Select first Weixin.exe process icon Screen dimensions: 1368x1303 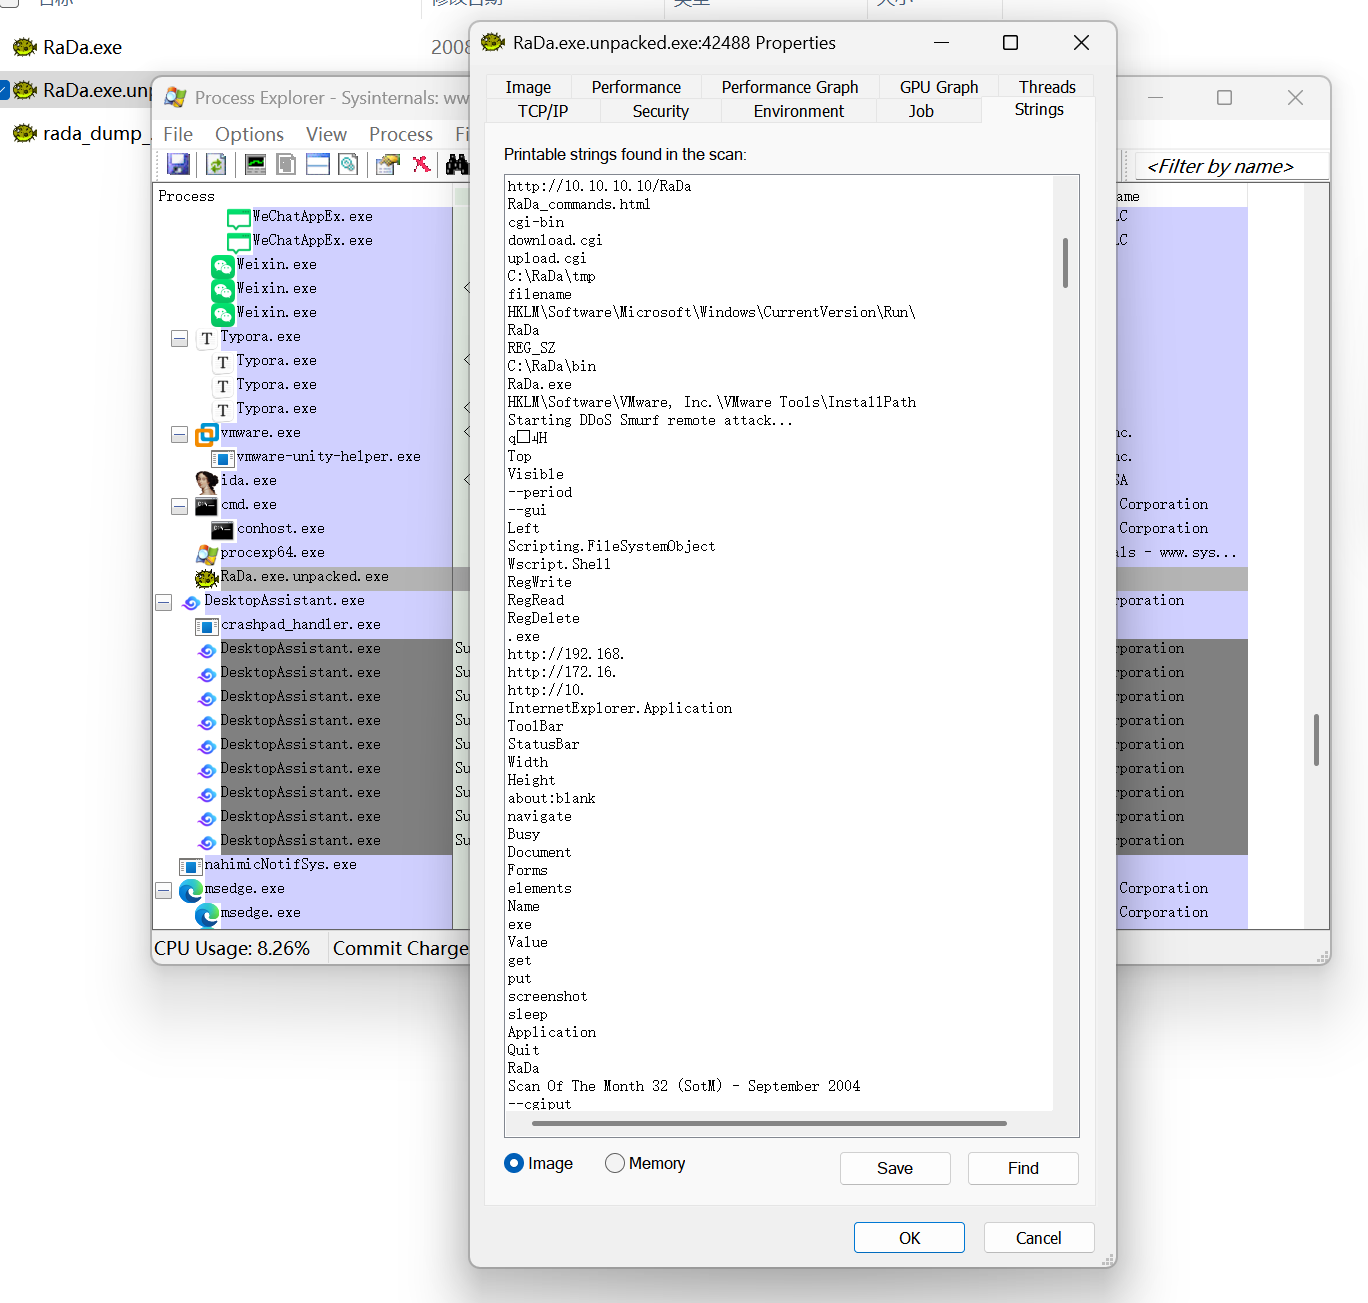(x=223, y=266)
